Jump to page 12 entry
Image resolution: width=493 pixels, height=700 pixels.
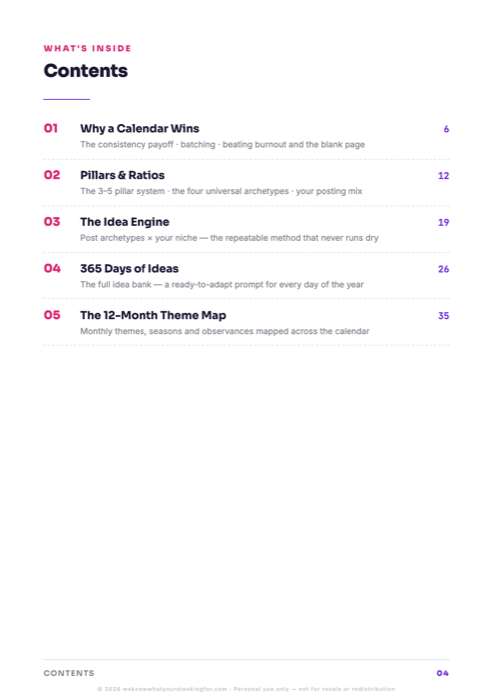point(443,175)
